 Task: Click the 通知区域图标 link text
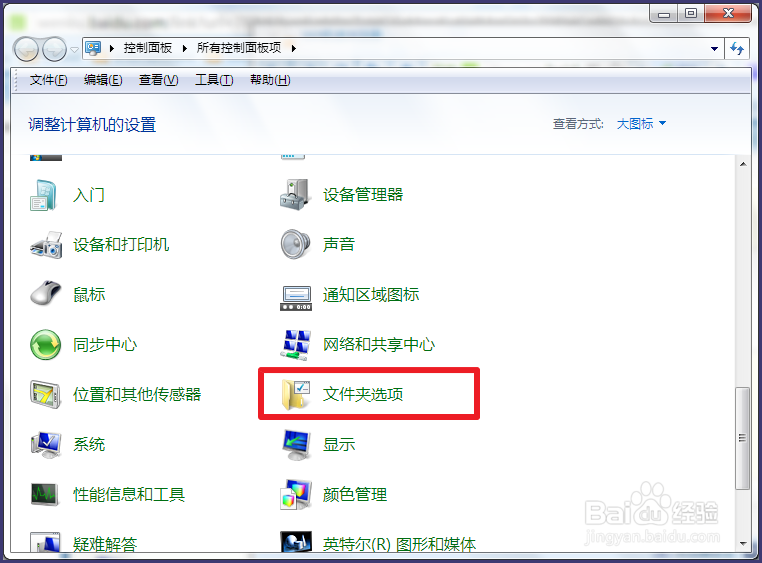coord(371,295)
